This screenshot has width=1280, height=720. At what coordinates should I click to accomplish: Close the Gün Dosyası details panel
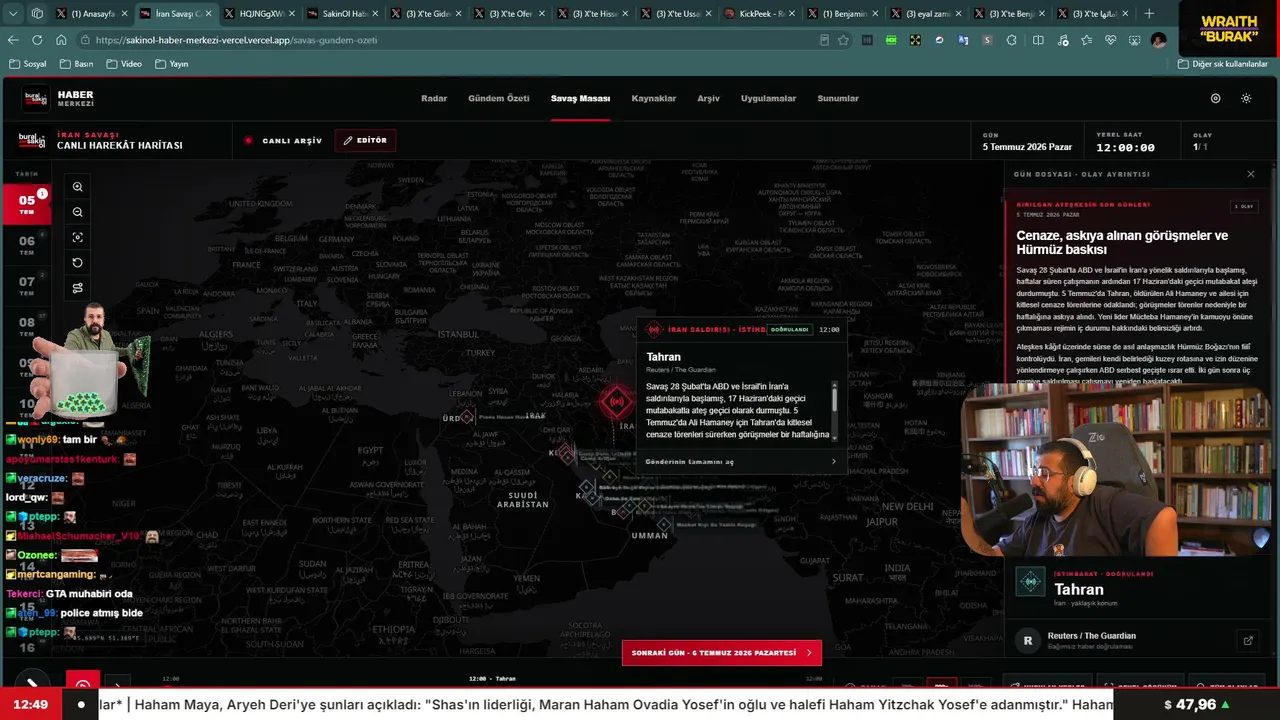tap(1250, 174)
